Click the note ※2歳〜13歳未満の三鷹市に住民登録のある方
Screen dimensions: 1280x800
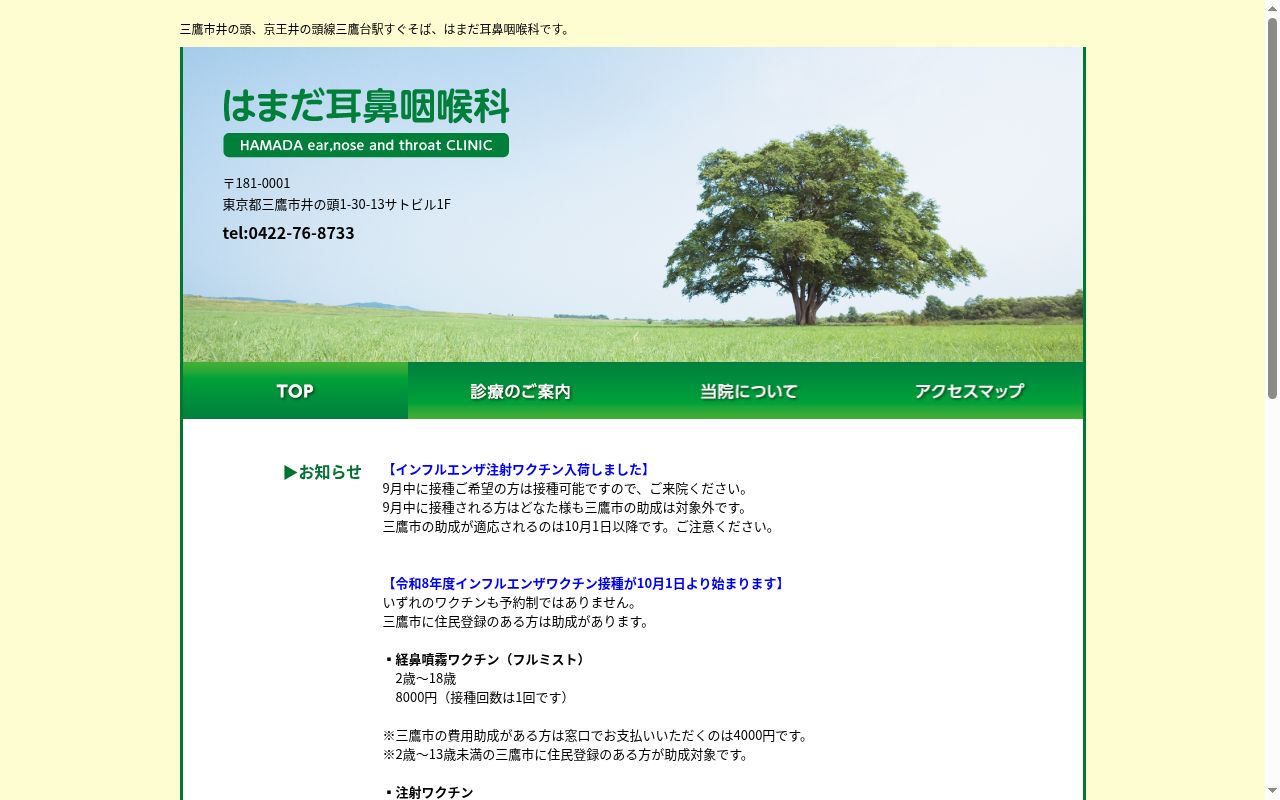click(566, 754)
